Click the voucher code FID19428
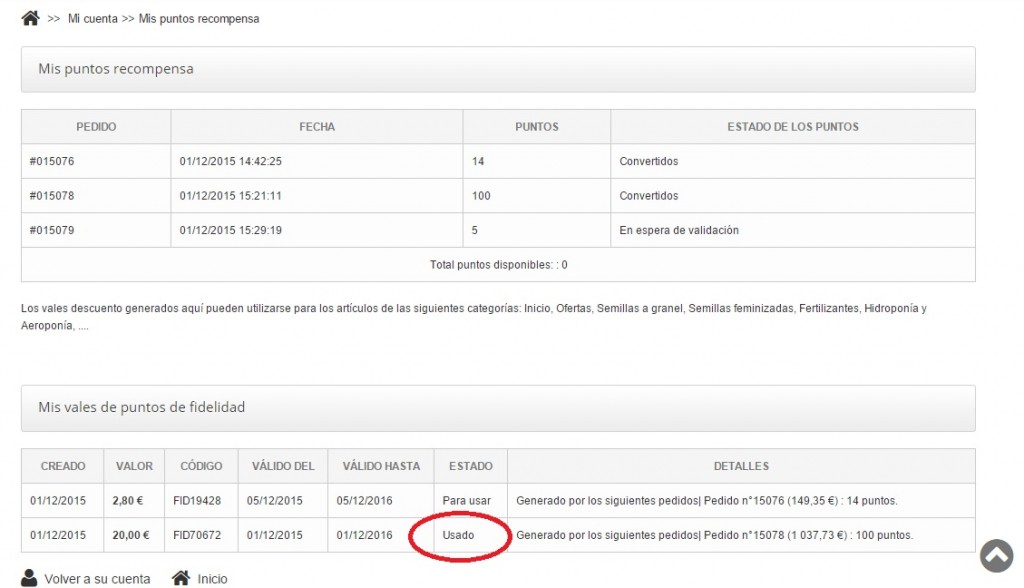 tap(197, 501)
